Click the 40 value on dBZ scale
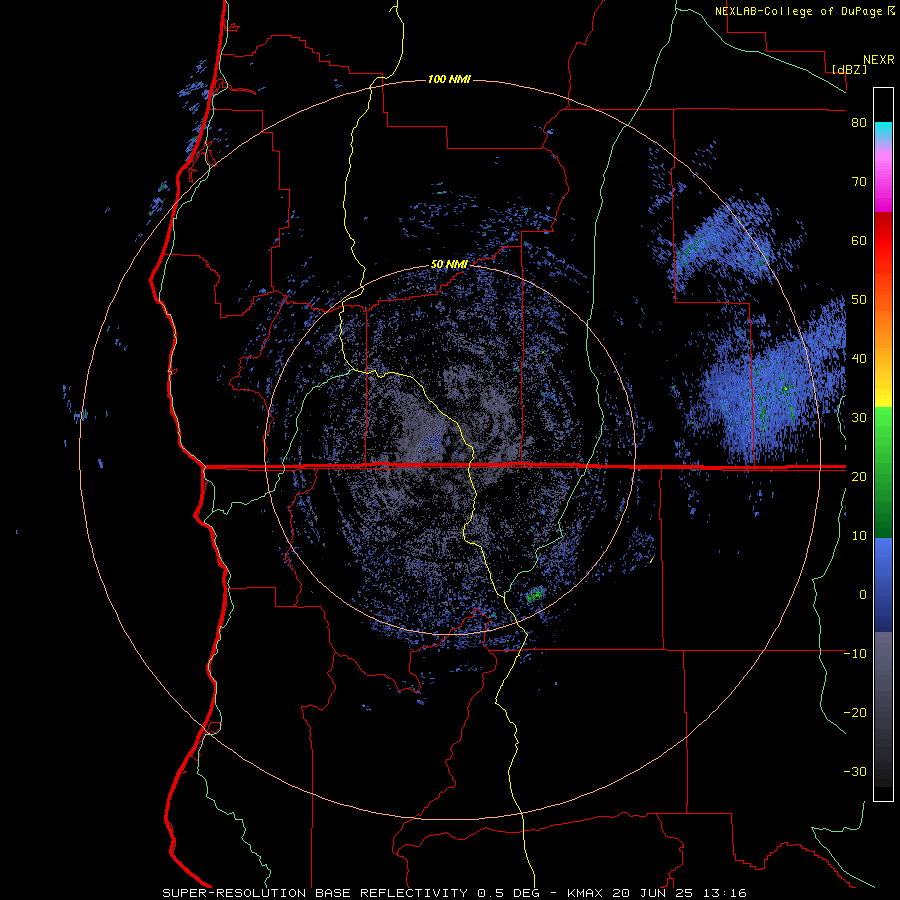The height and width of the screenshot is (900, 900). tap(859, 359)
